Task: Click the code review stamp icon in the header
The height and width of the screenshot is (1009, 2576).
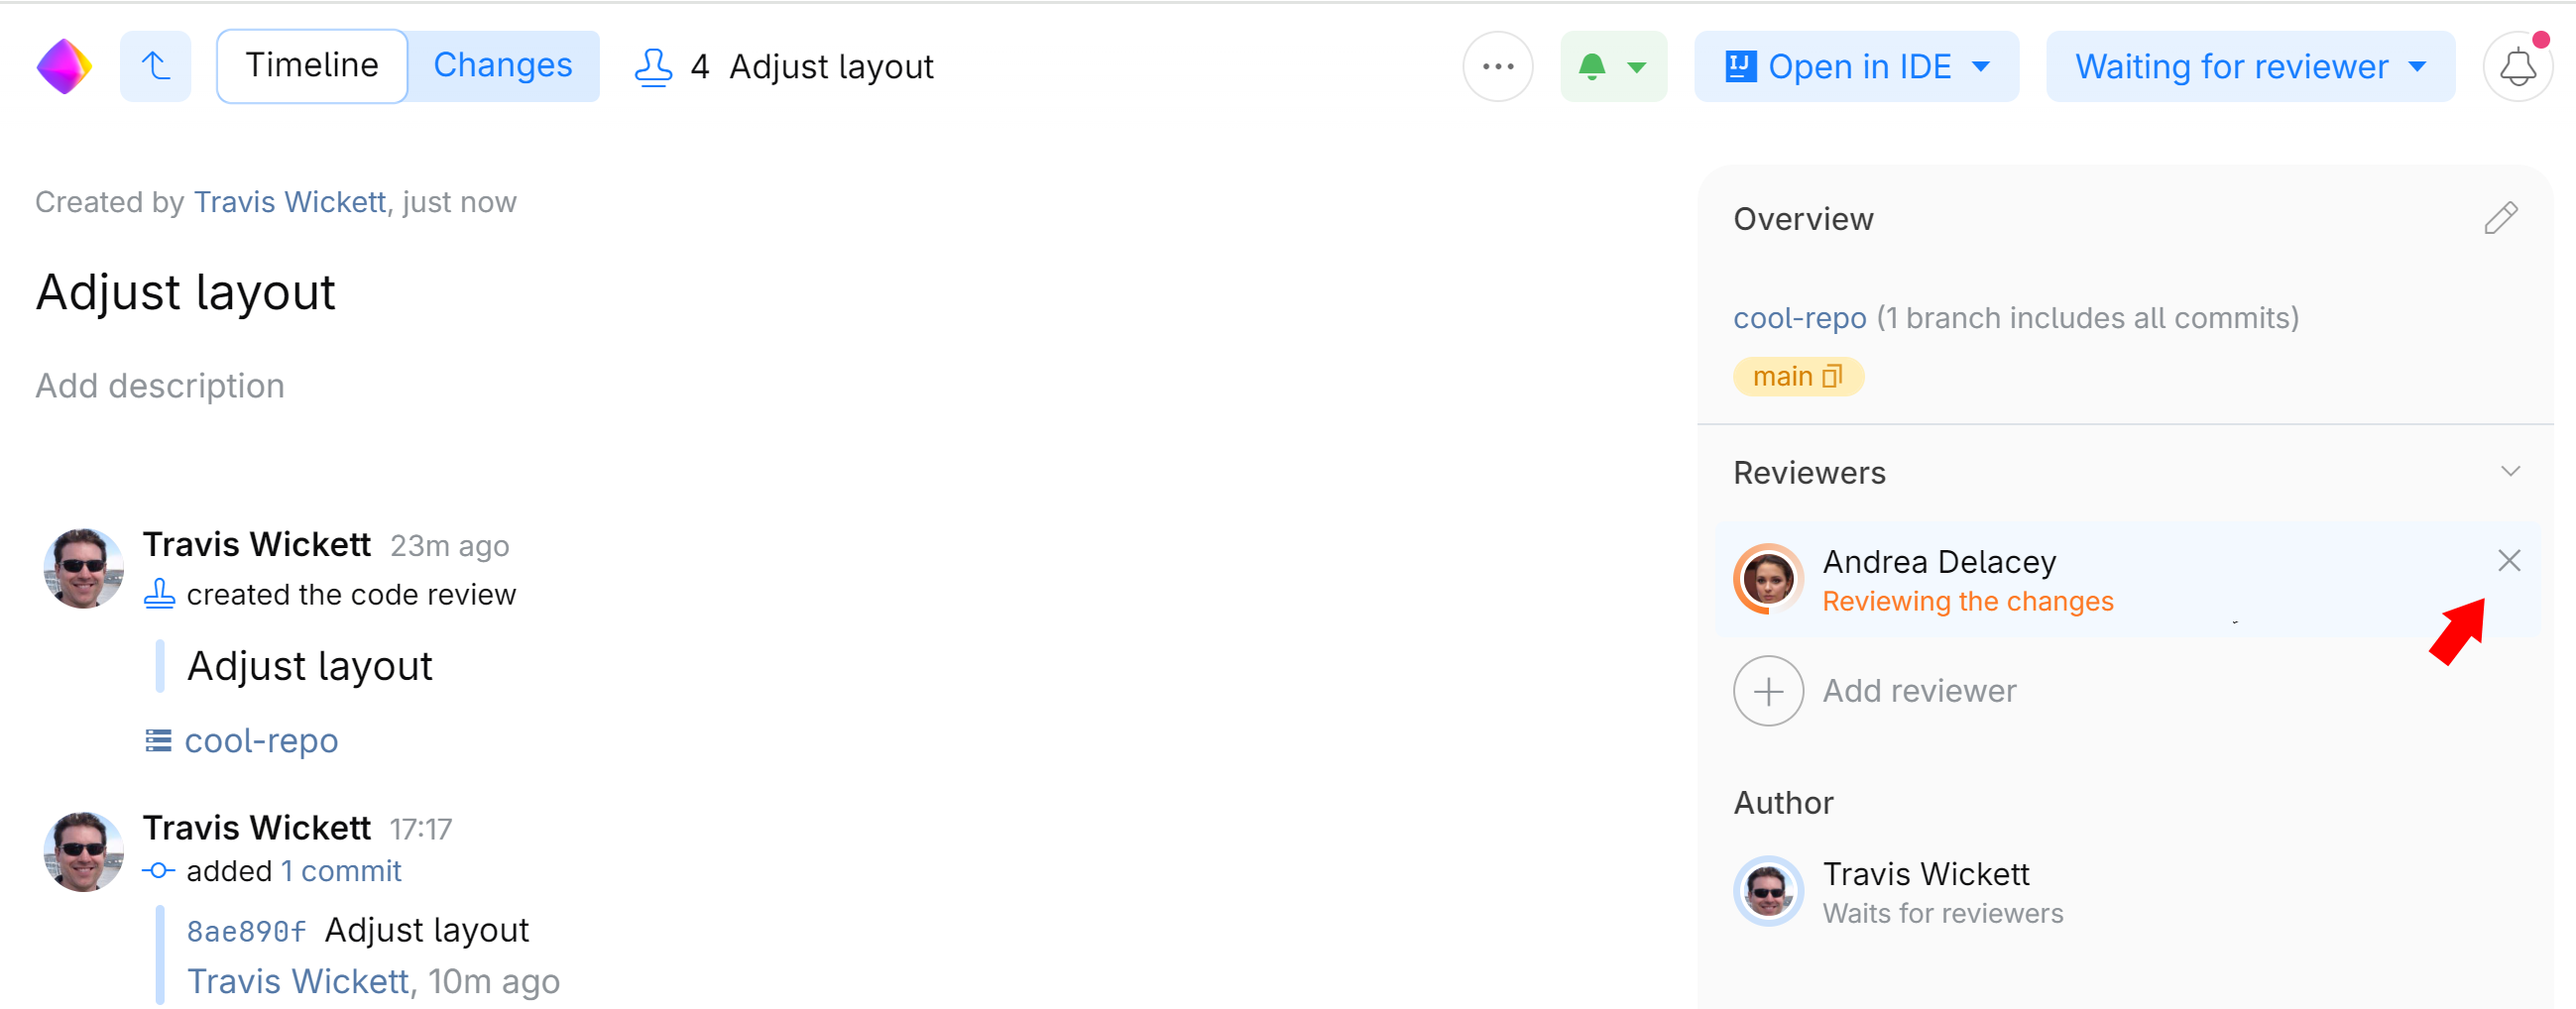Action: 654,66
